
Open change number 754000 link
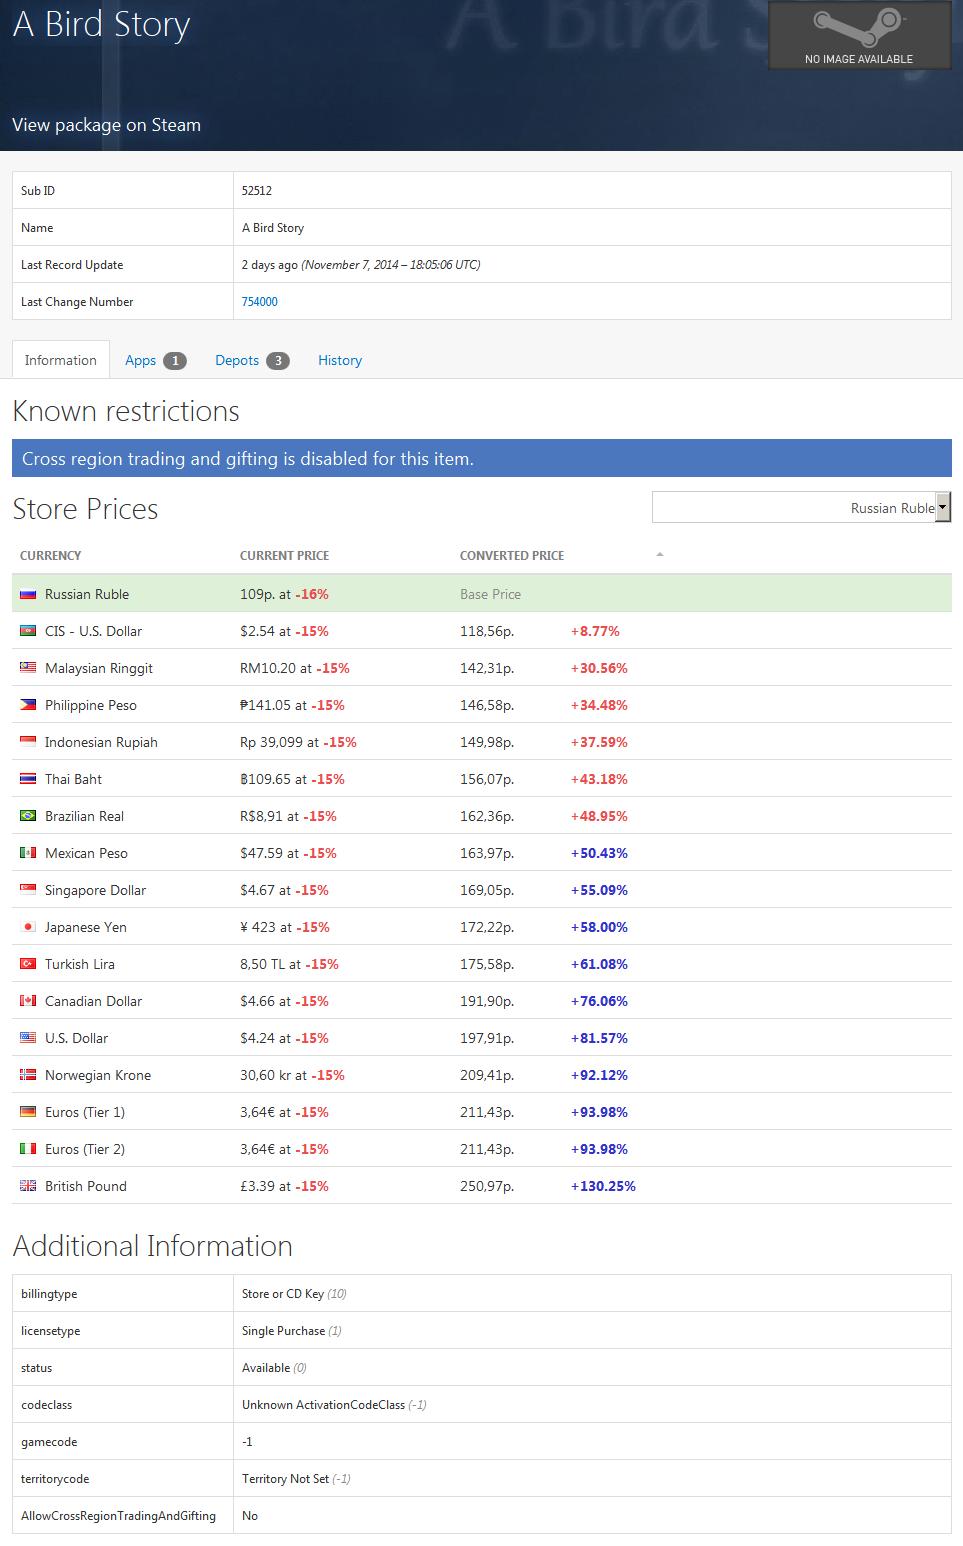click(260, 302)
